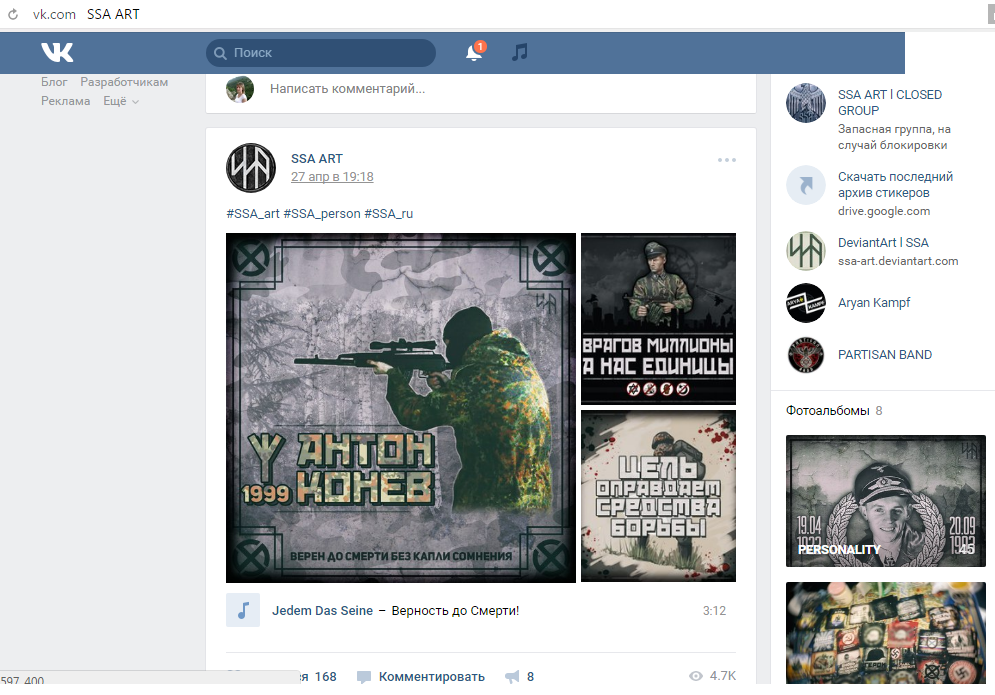
Task: Click the share megaphone icon under post
Action: [512, 677]
